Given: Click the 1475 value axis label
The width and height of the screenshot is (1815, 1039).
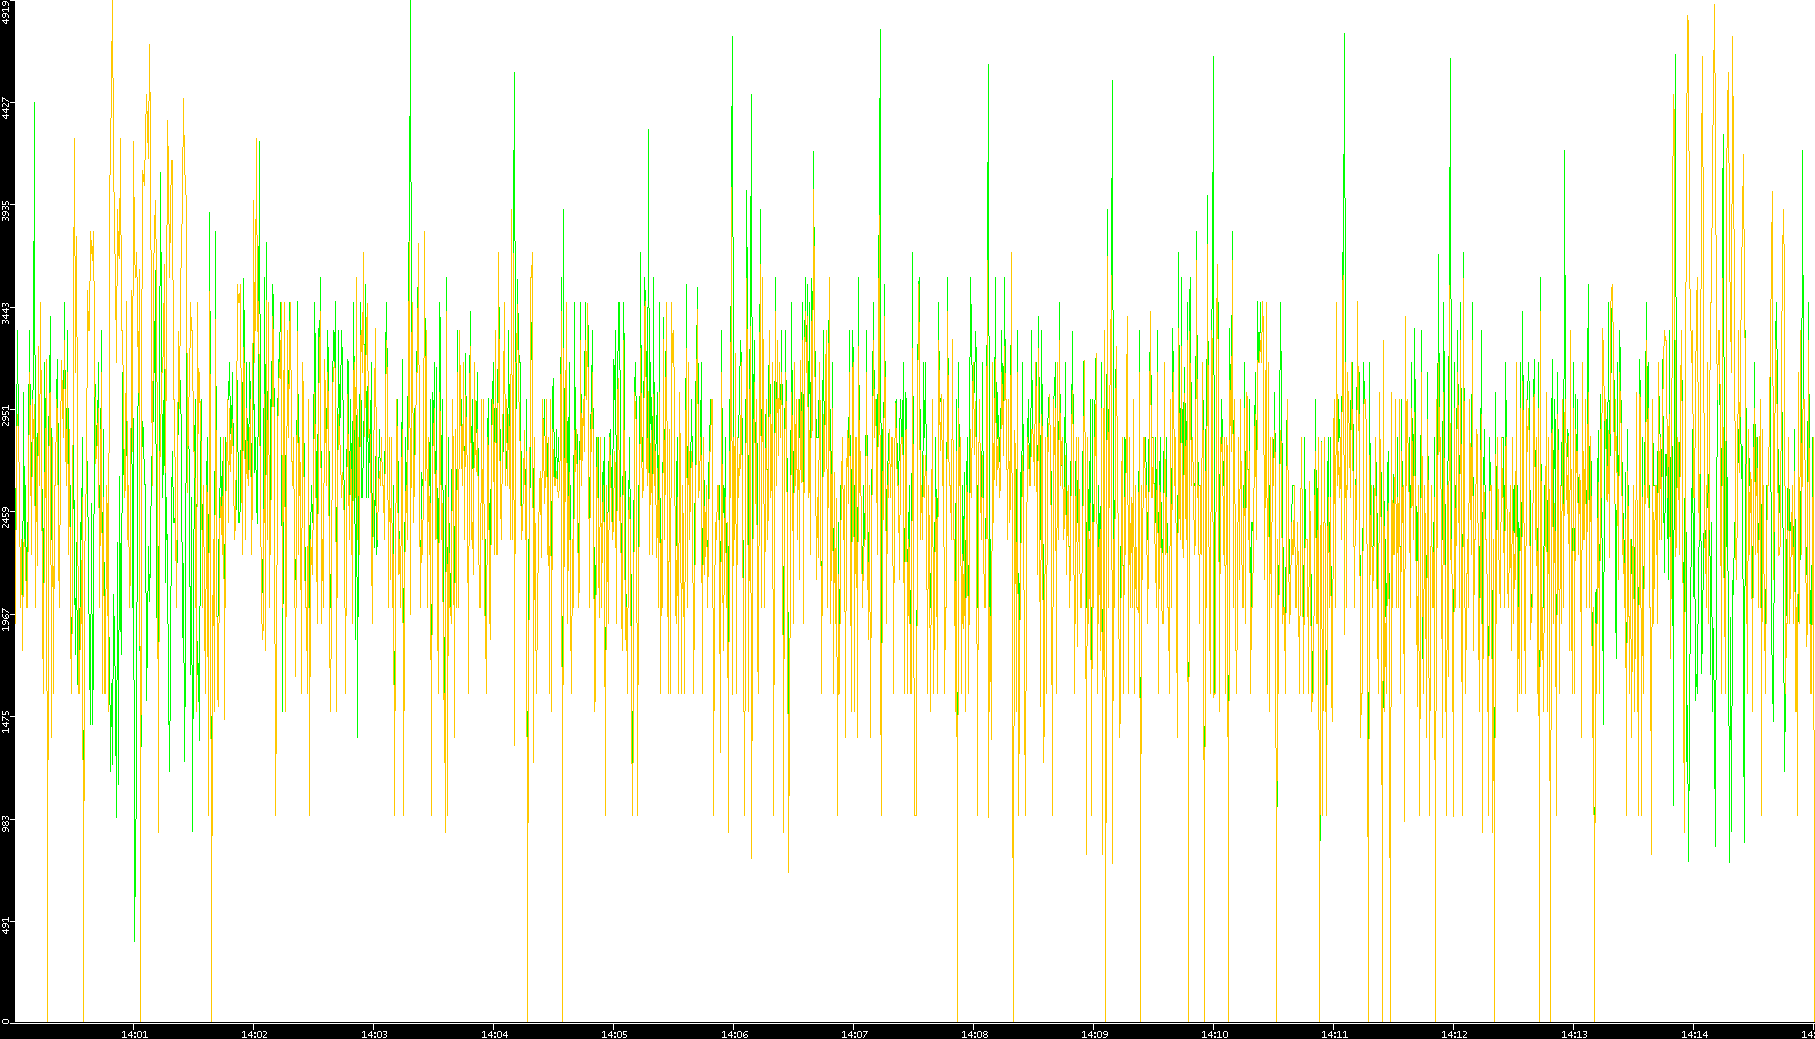Looking at the screenshot, I should (x=7, y=722).
